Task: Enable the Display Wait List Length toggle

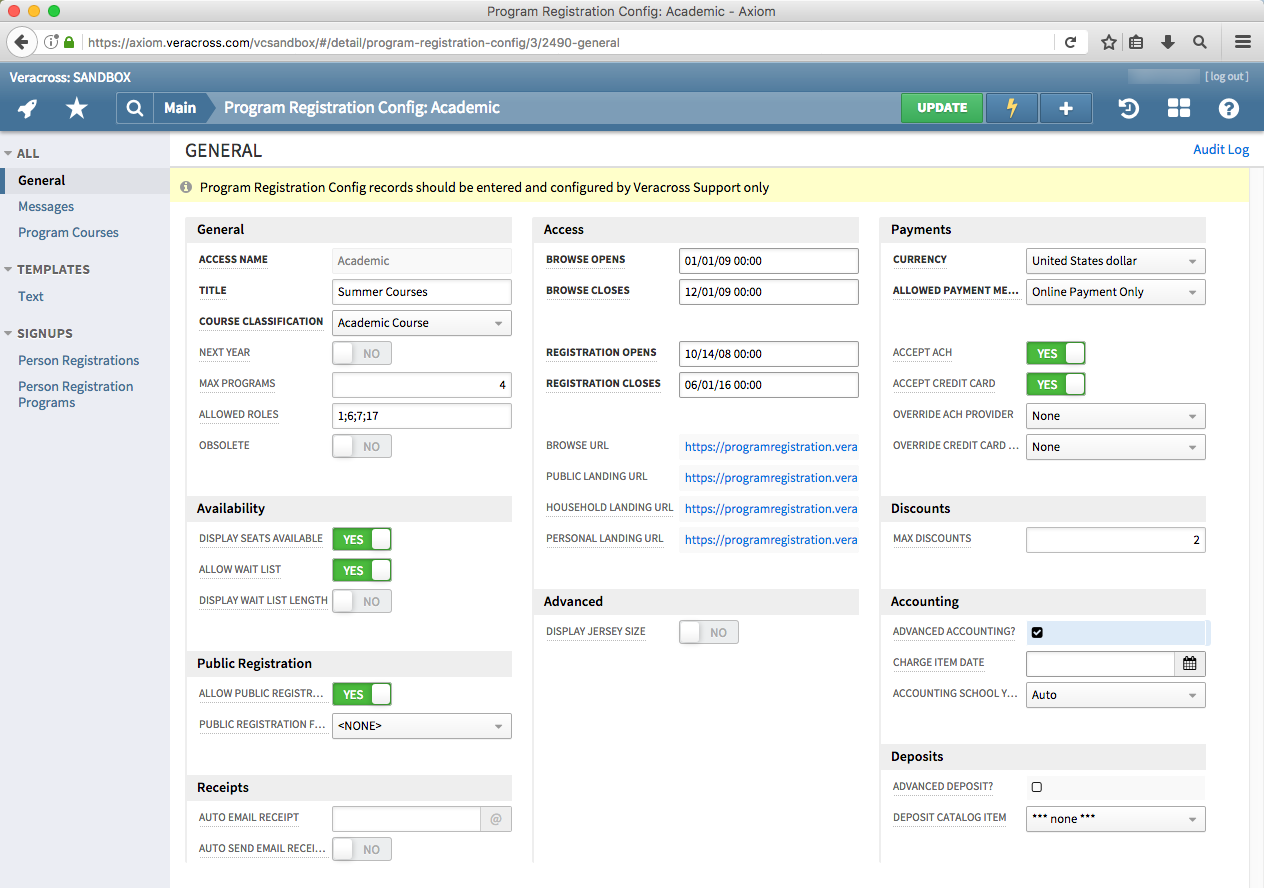Action: [361, 600]
